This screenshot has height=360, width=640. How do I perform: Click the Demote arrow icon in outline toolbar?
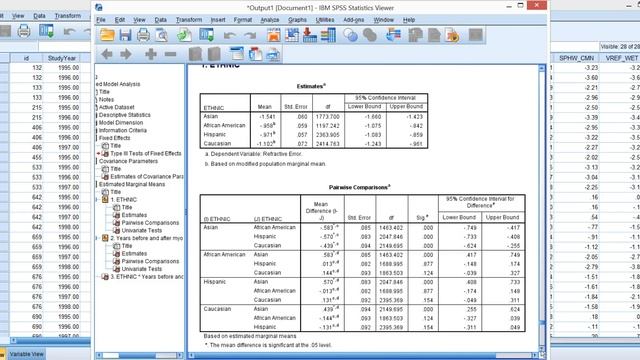click(x=126, y=54)
